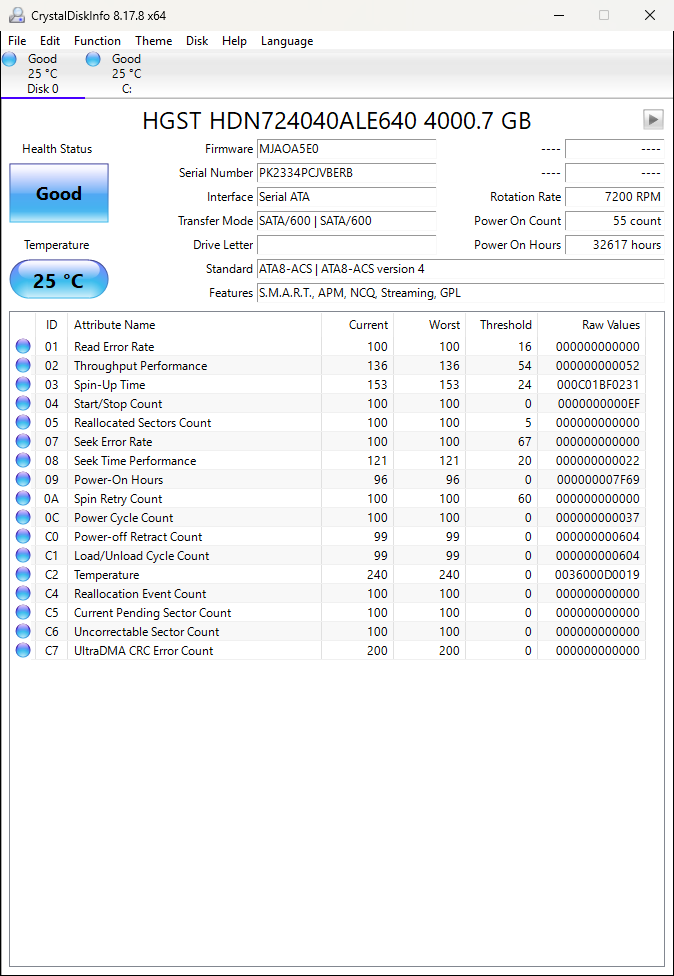
Task: Click the Attribute Name column header
Action: click(x=114, y=325)
